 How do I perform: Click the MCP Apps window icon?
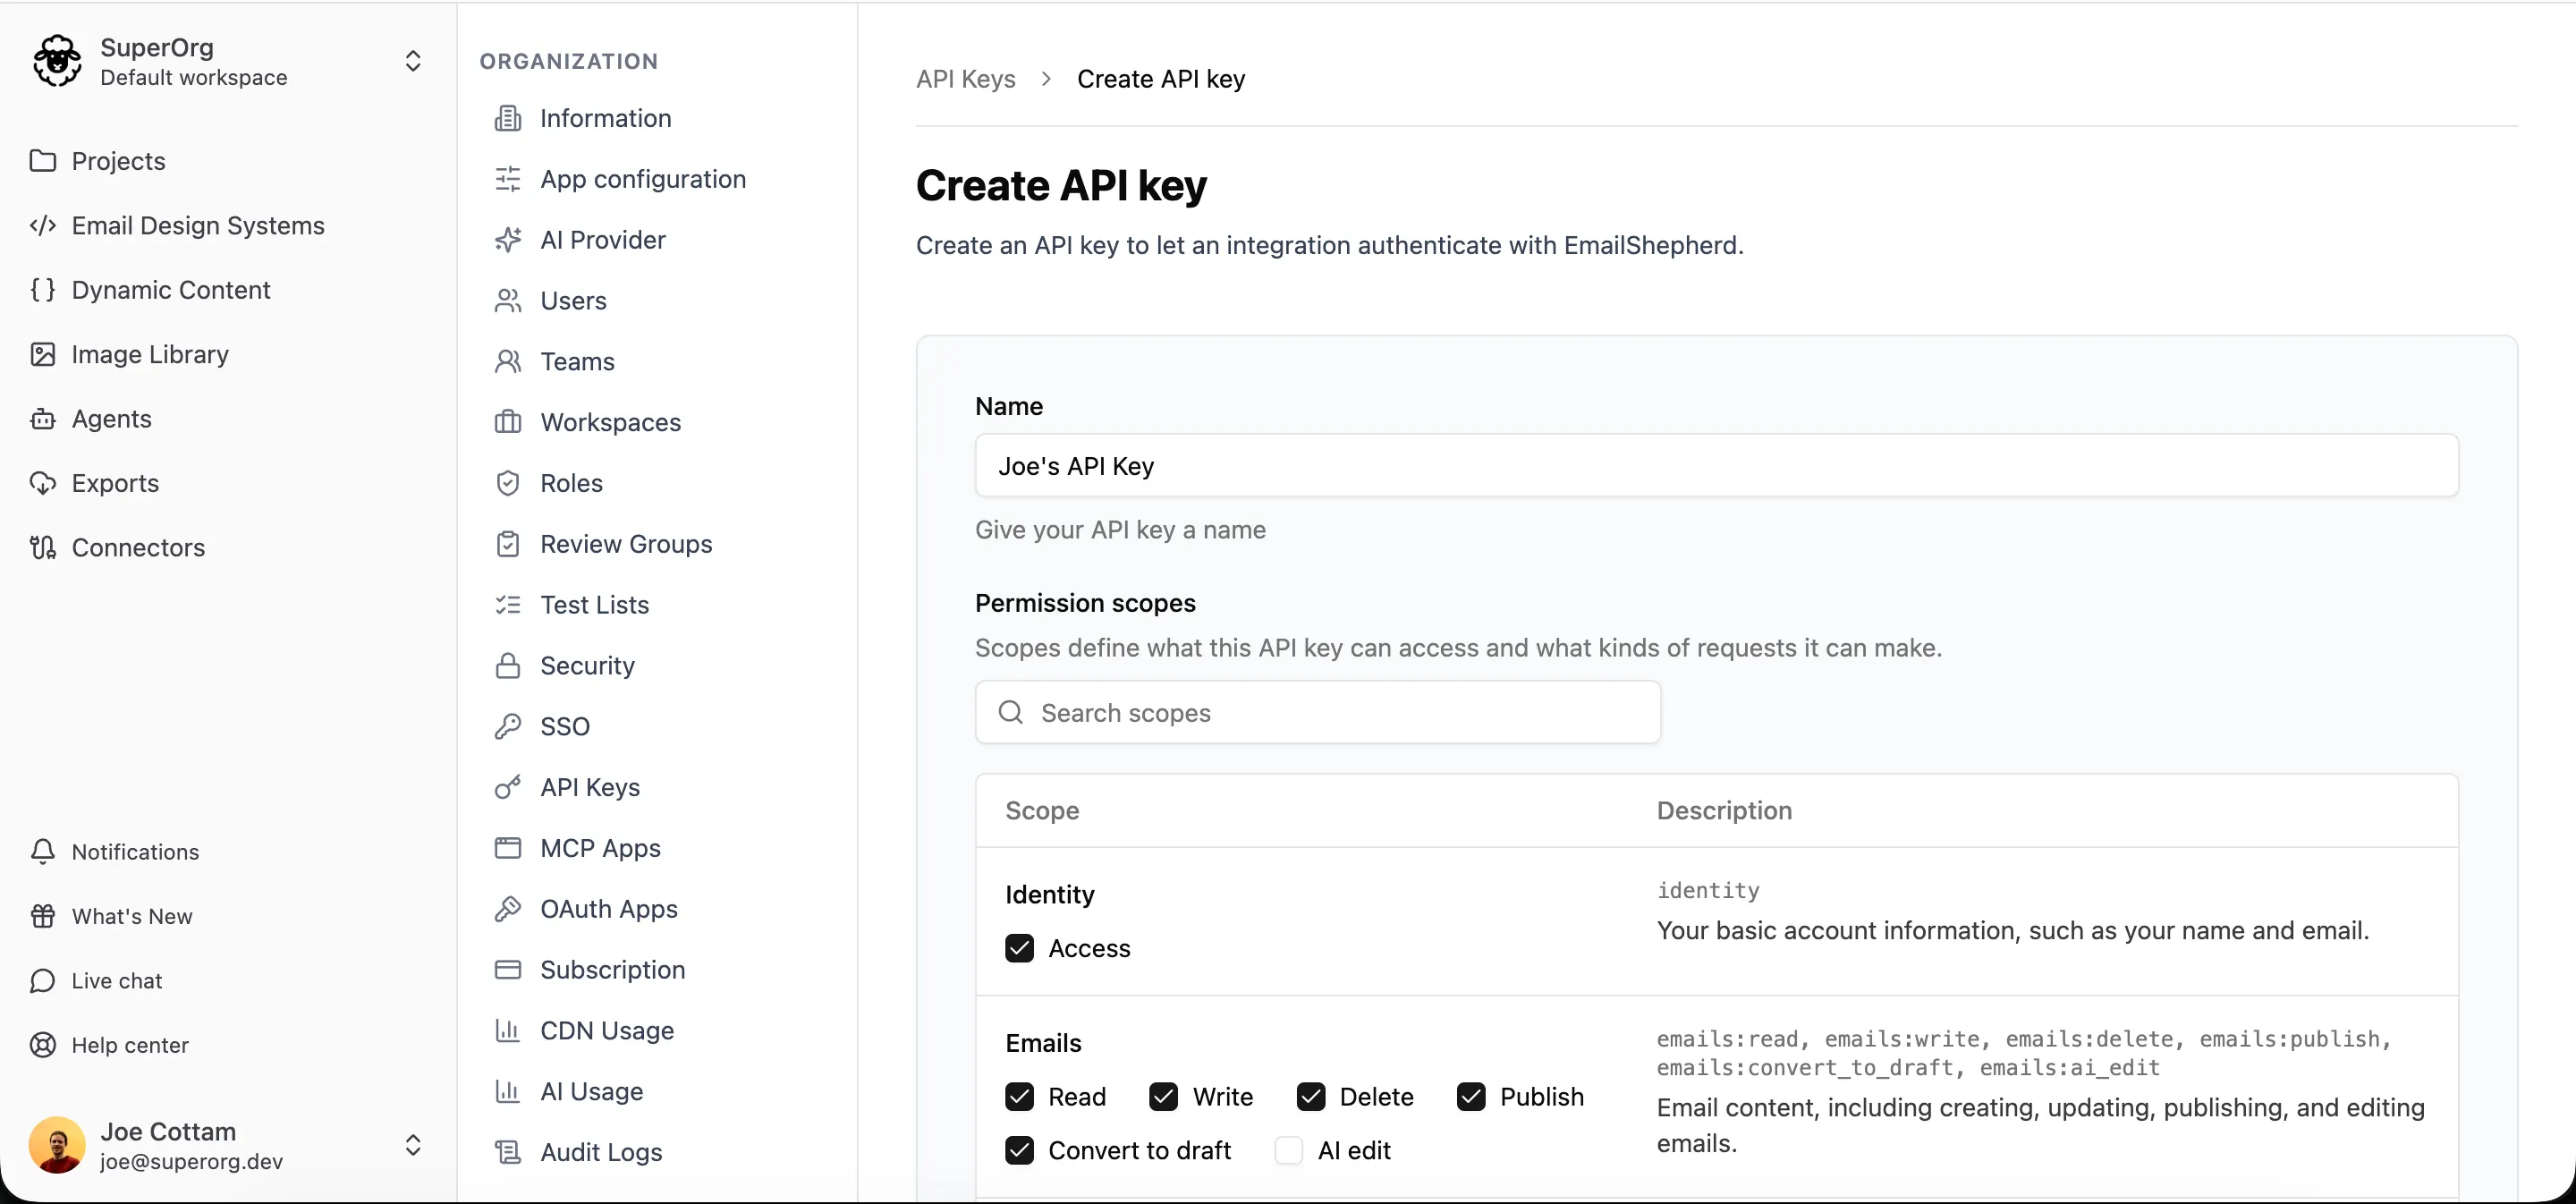(508, 849)
